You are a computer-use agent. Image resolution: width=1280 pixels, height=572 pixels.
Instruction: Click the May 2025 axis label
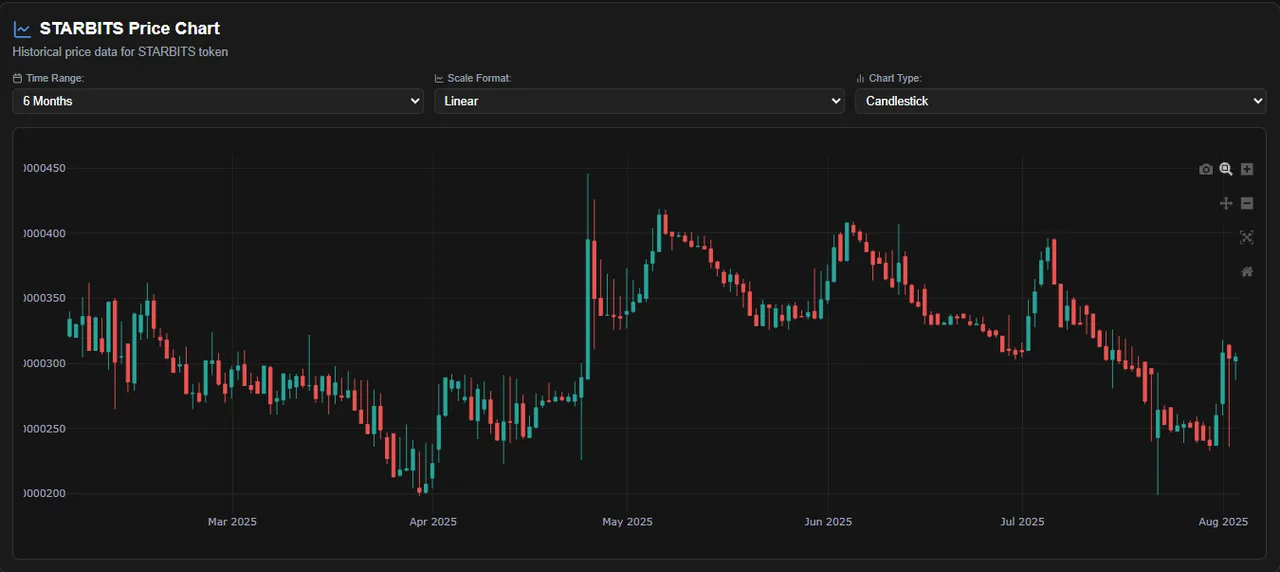tap(626, 522)
